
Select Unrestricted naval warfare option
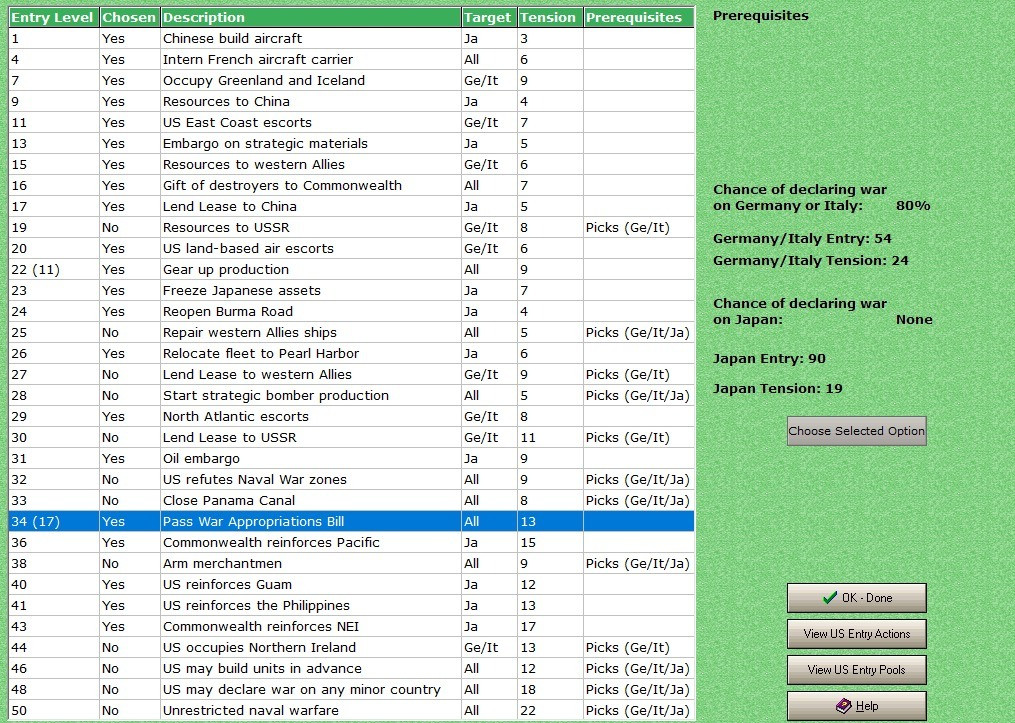(x=351, y=710)
